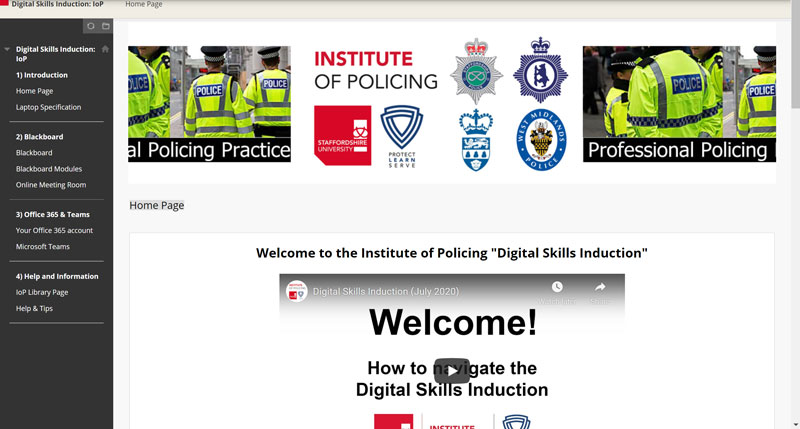This screenshot has height=429, width=800.
Task: Open the Home Page sidebar link
Action: [34, 91]
